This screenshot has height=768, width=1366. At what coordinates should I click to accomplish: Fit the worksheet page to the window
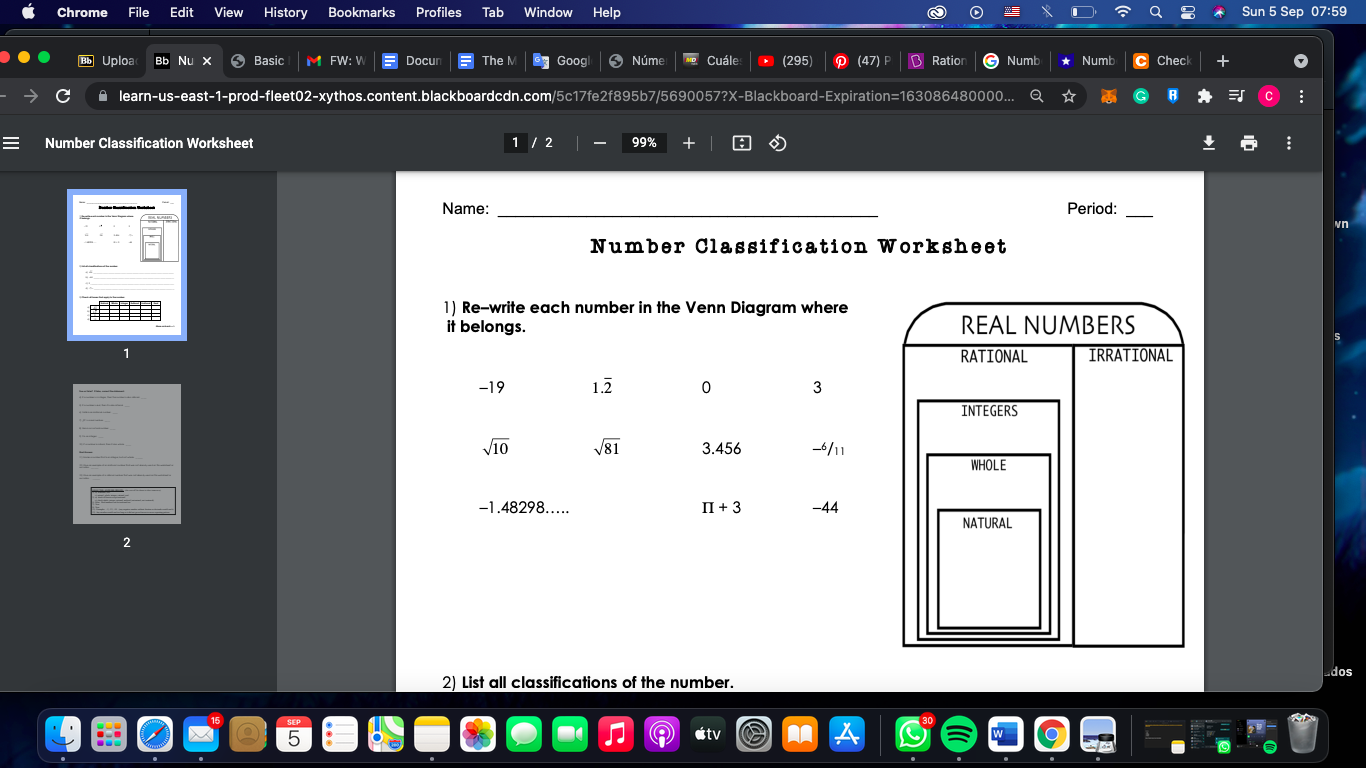[x=741, y=143]
